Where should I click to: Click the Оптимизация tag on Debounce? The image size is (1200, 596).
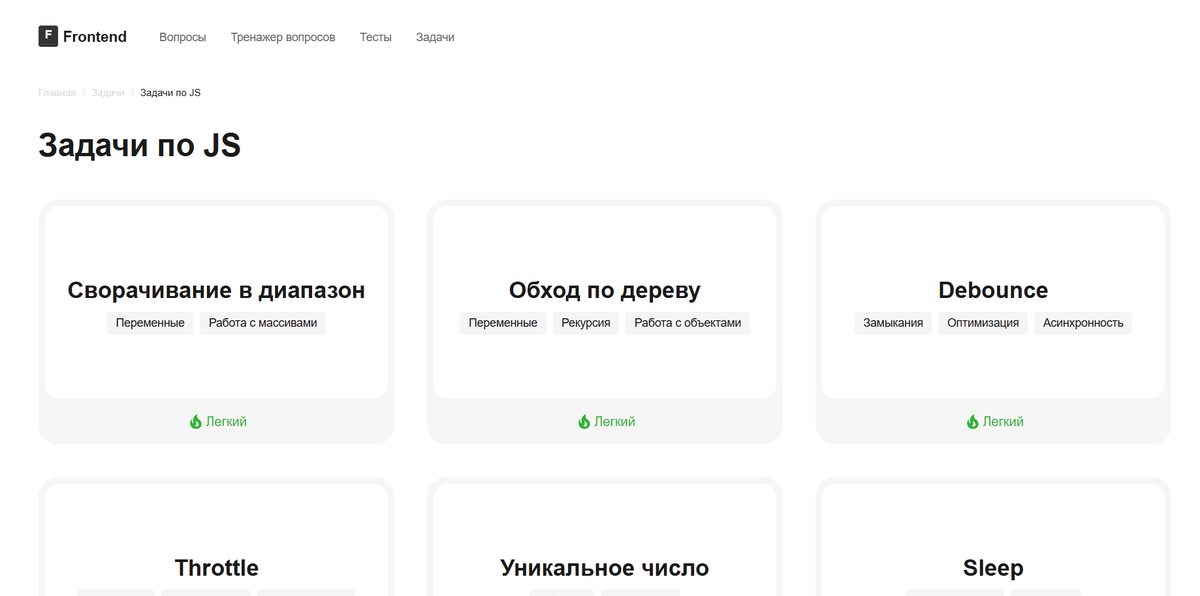pyautogui.click(x=983, y=323)
